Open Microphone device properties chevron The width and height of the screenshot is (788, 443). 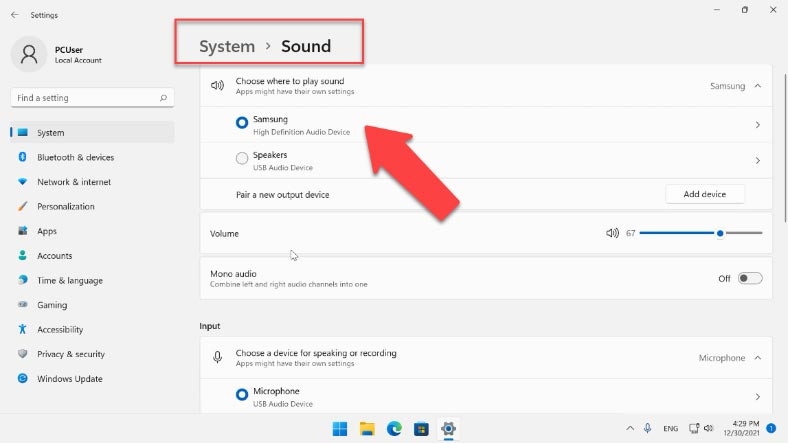tap(757, 397)
